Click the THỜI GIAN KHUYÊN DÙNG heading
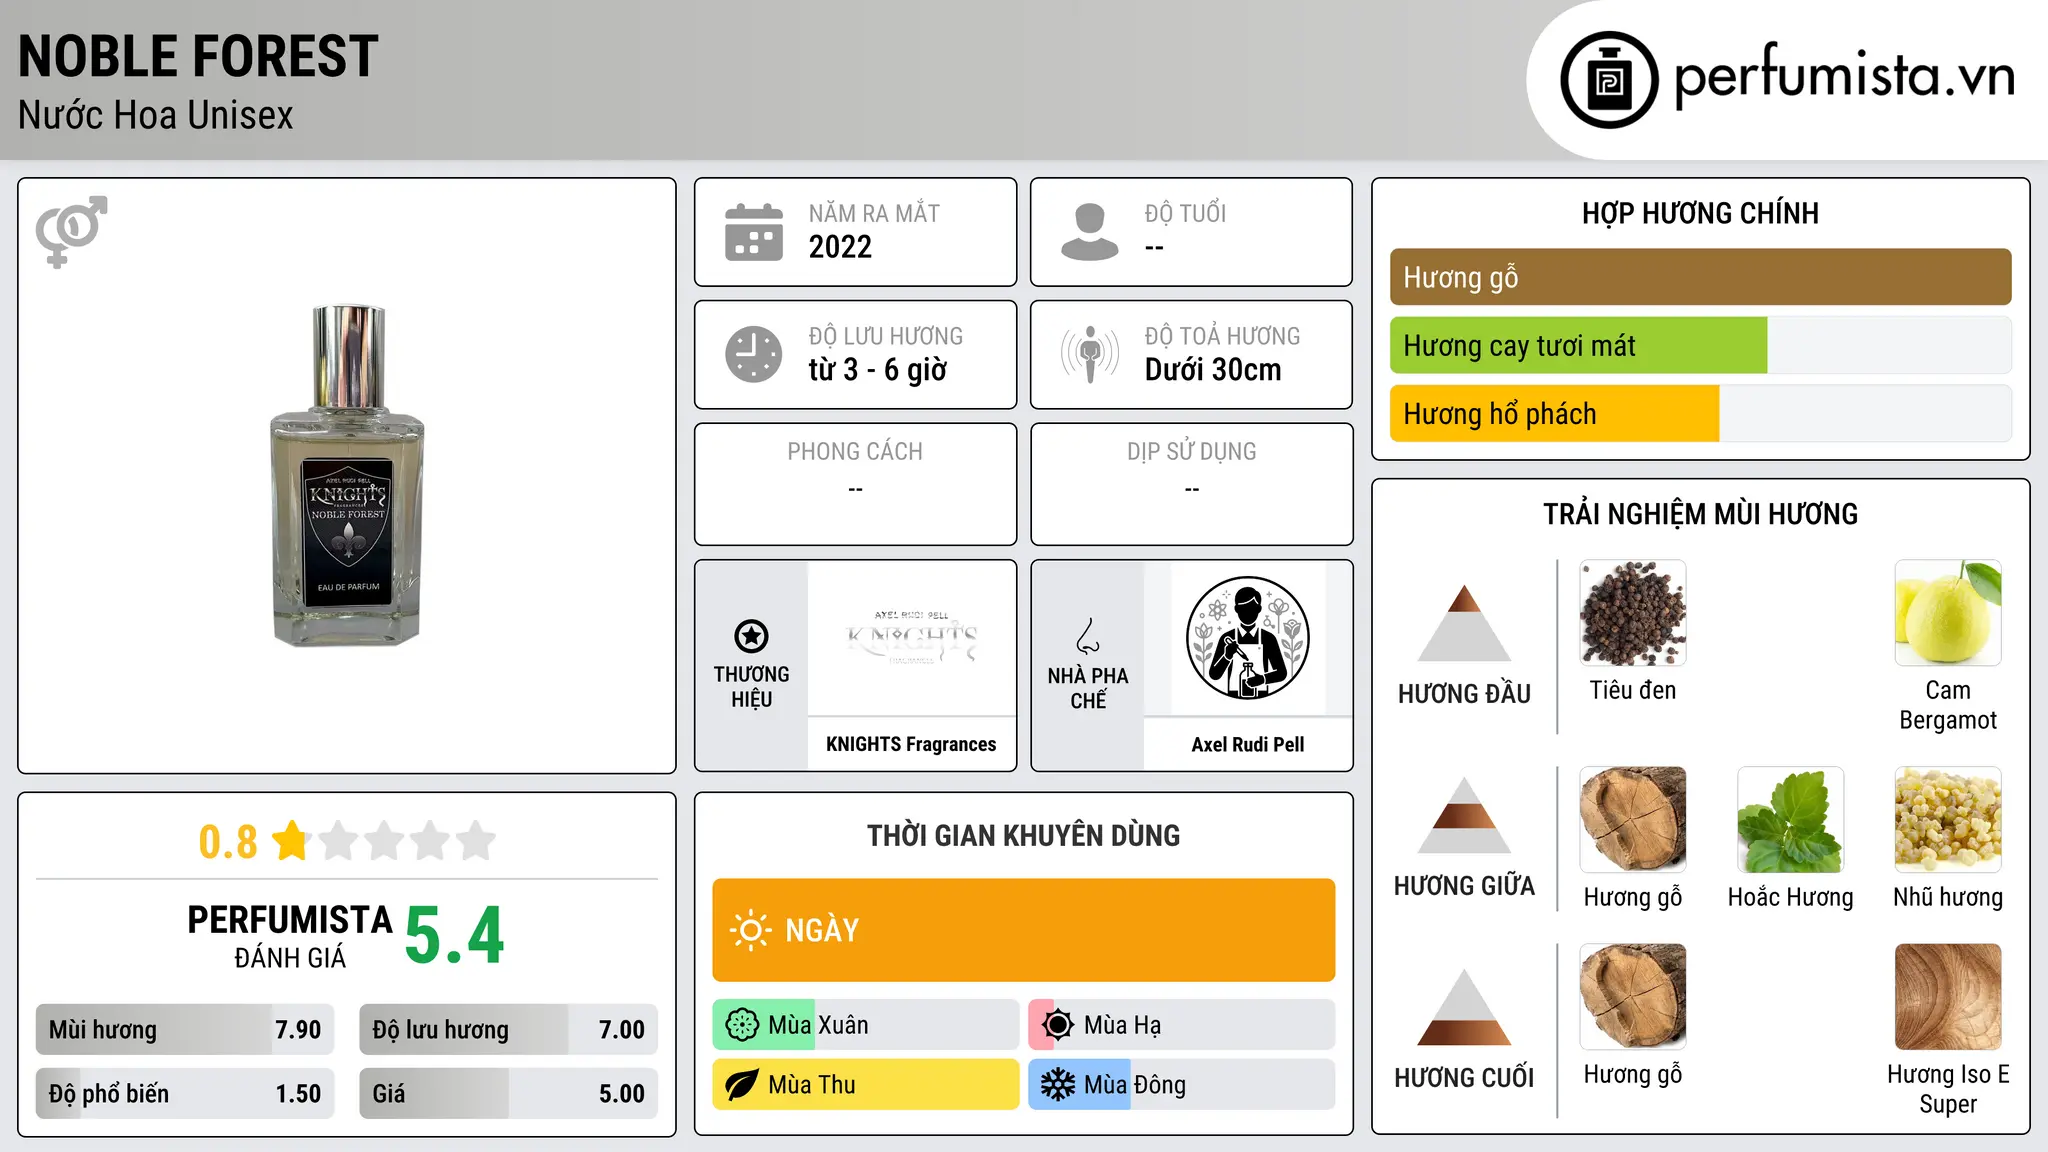 point(1024,835)
